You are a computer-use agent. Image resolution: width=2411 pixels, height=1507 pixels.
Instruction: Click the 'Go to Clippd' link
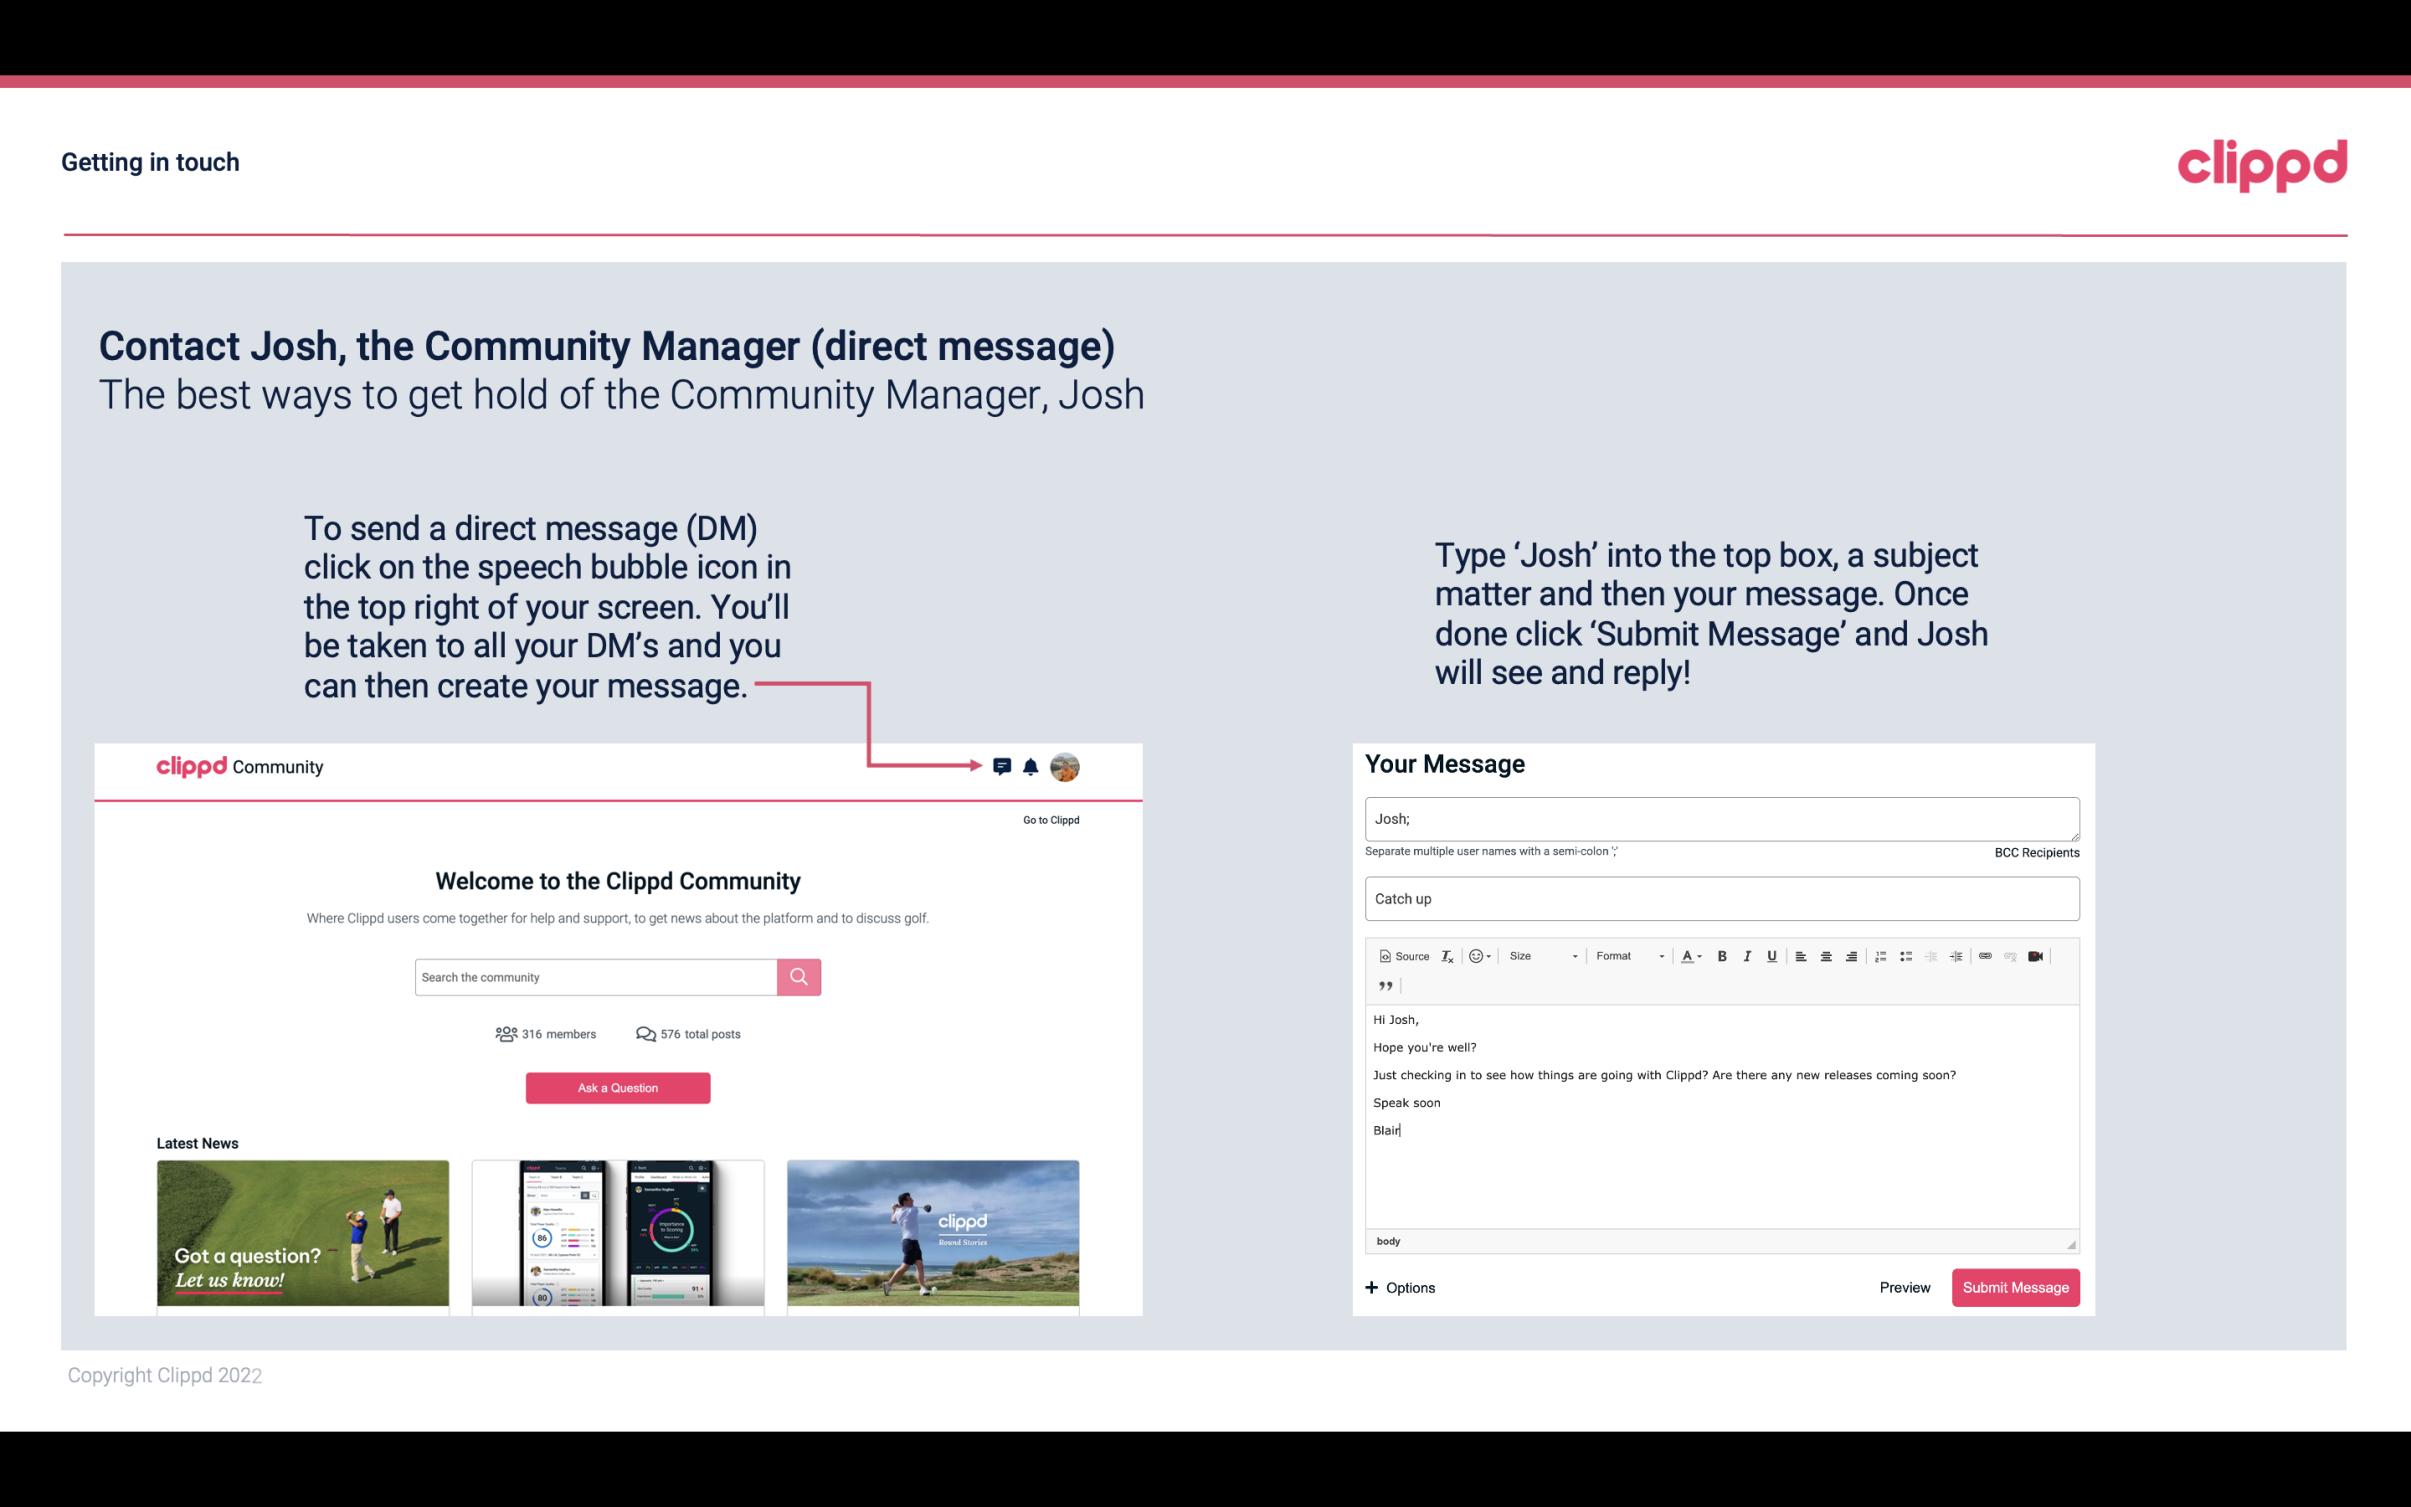pyautogui.click(x=1050, y=819)
